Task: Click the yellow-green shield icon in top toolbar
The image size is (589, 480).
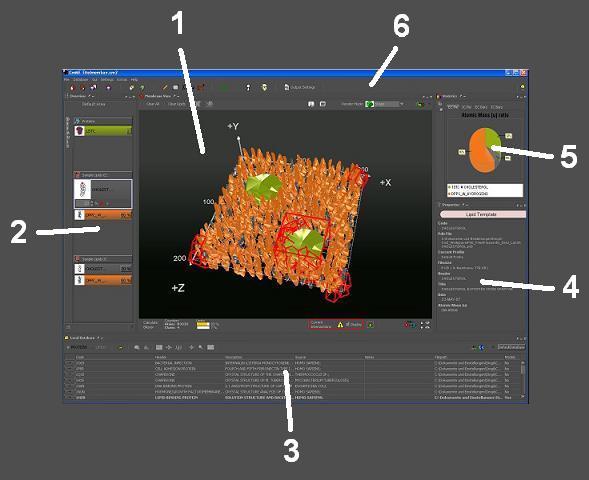Action: click(x=264, y=88)
